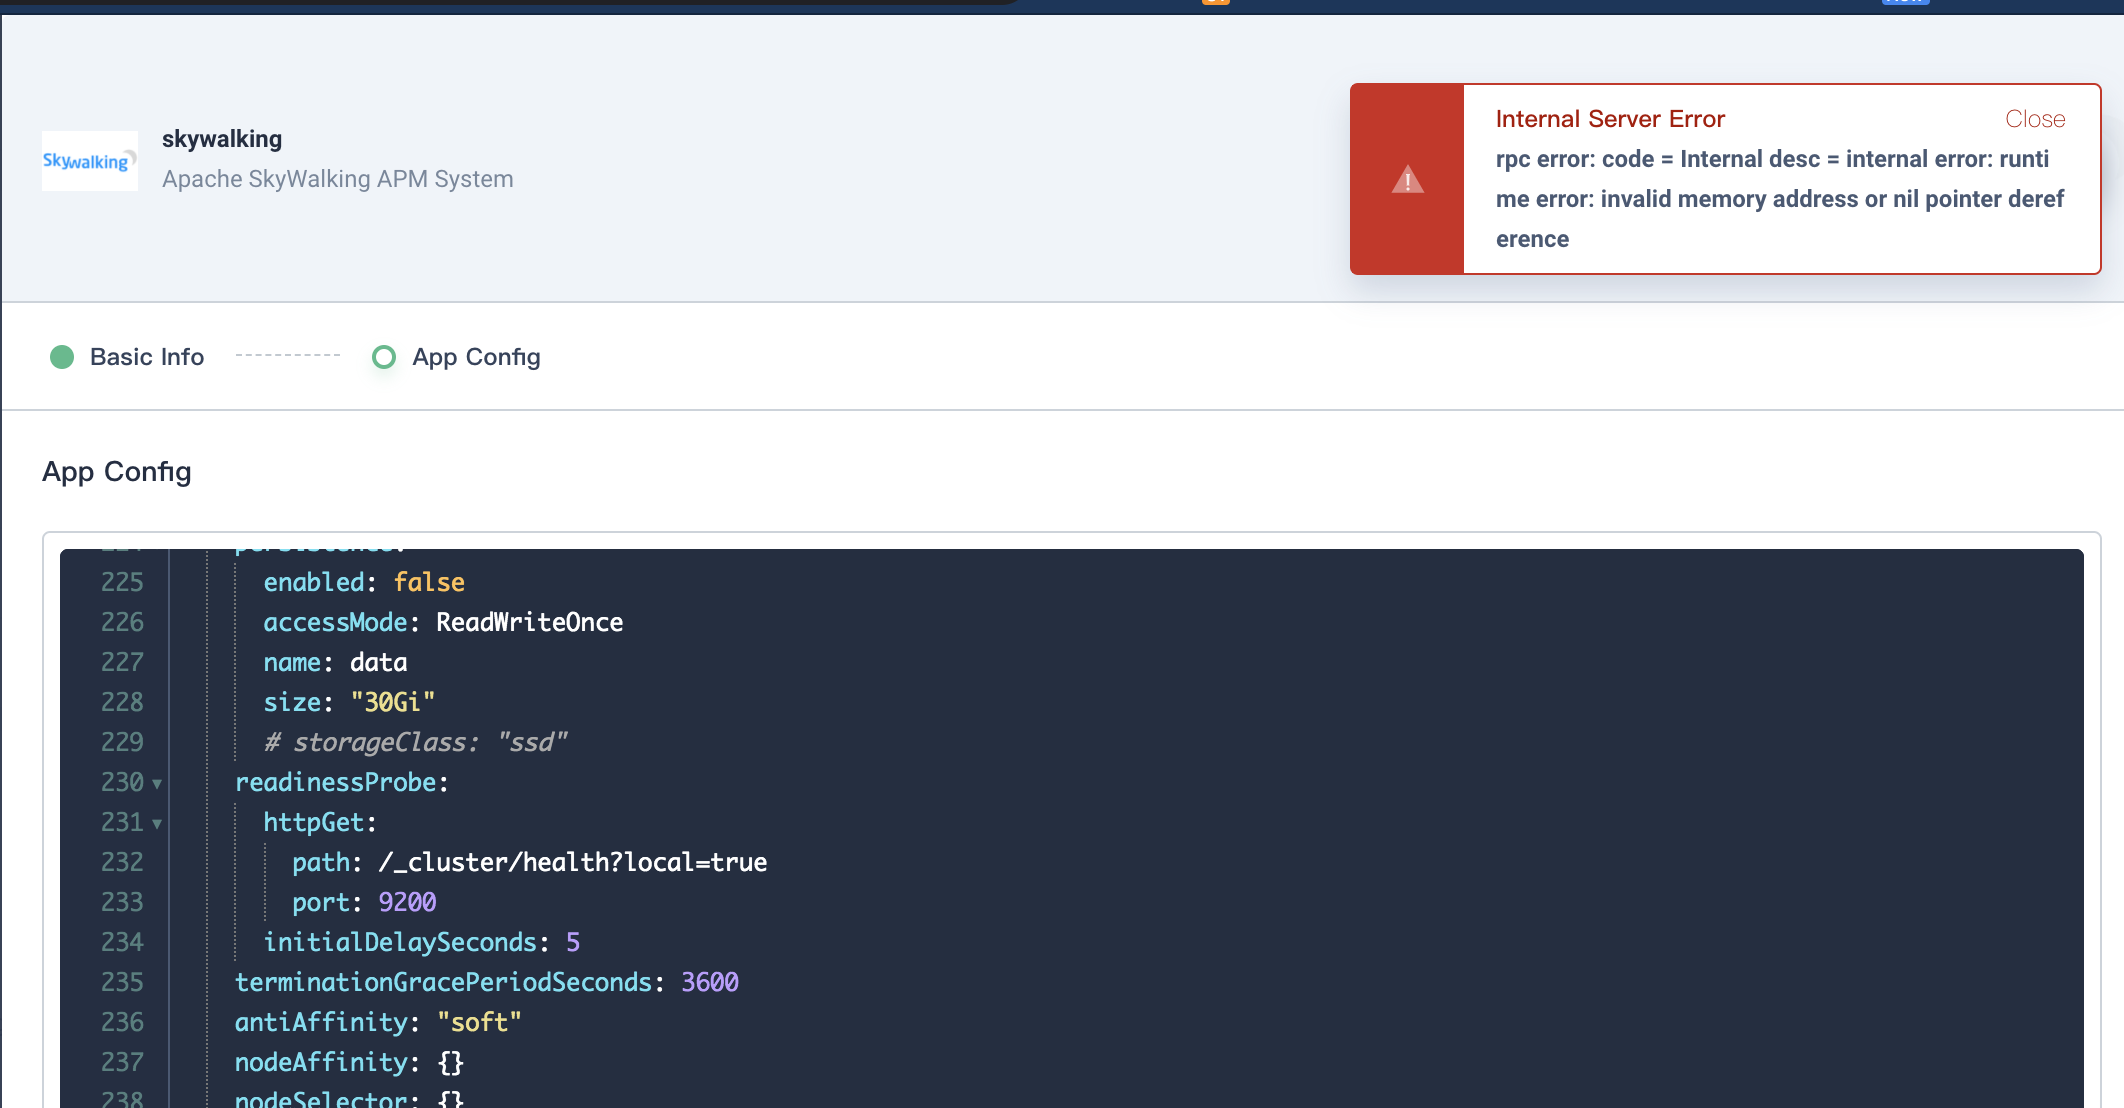Select the App Config step
The height and width of the screenshot is (1108, 2124).
(476, 357)
